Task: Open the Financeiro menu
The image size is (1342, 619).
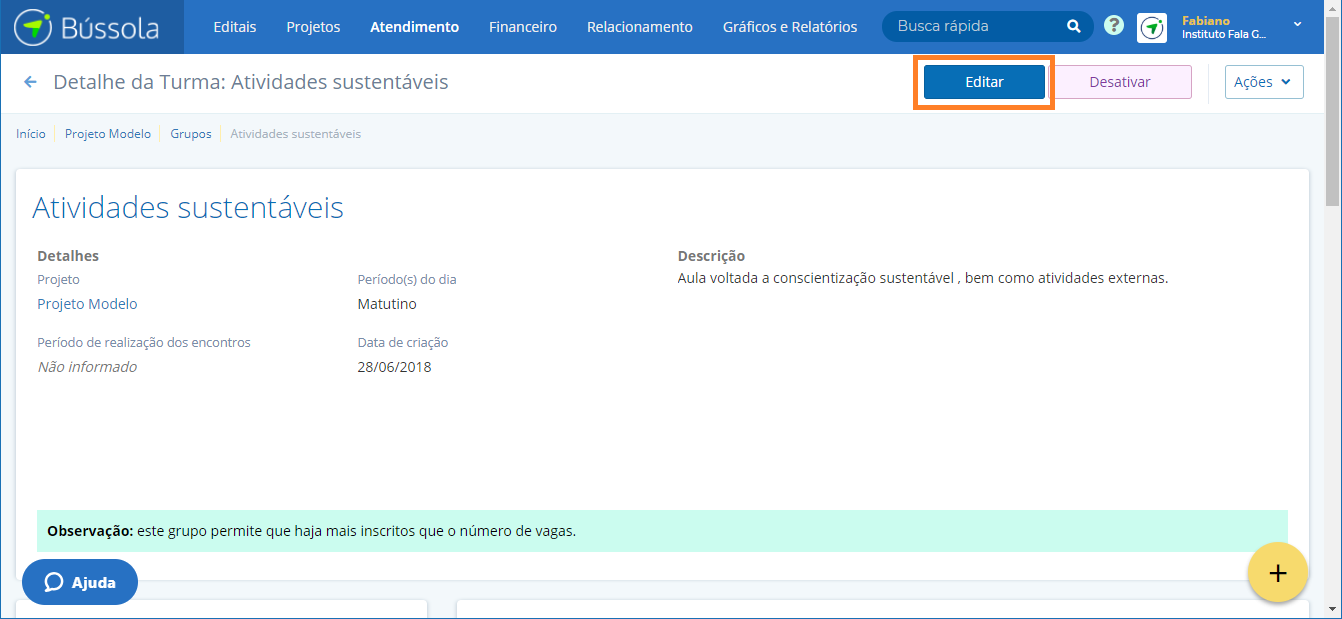Action: pyautogui.click(x=522, y=27)
